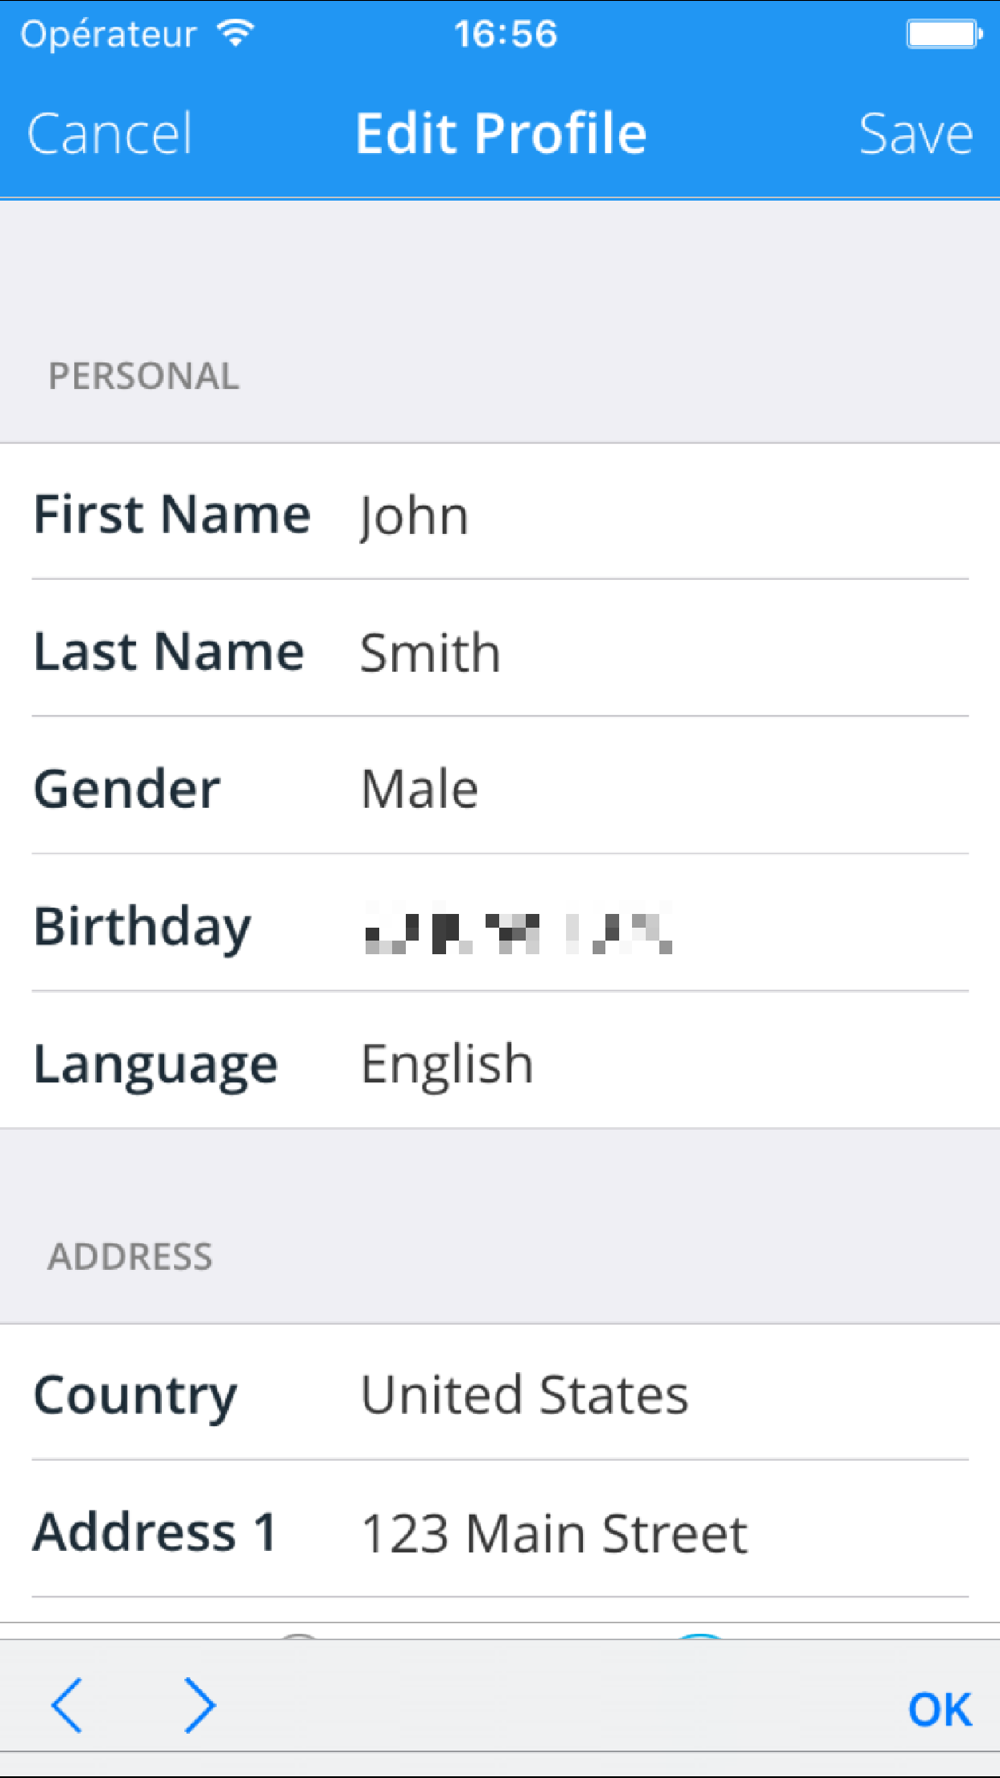Confirm with the OK button
Screen dimensions: 1000x1778
(939, 1709)
